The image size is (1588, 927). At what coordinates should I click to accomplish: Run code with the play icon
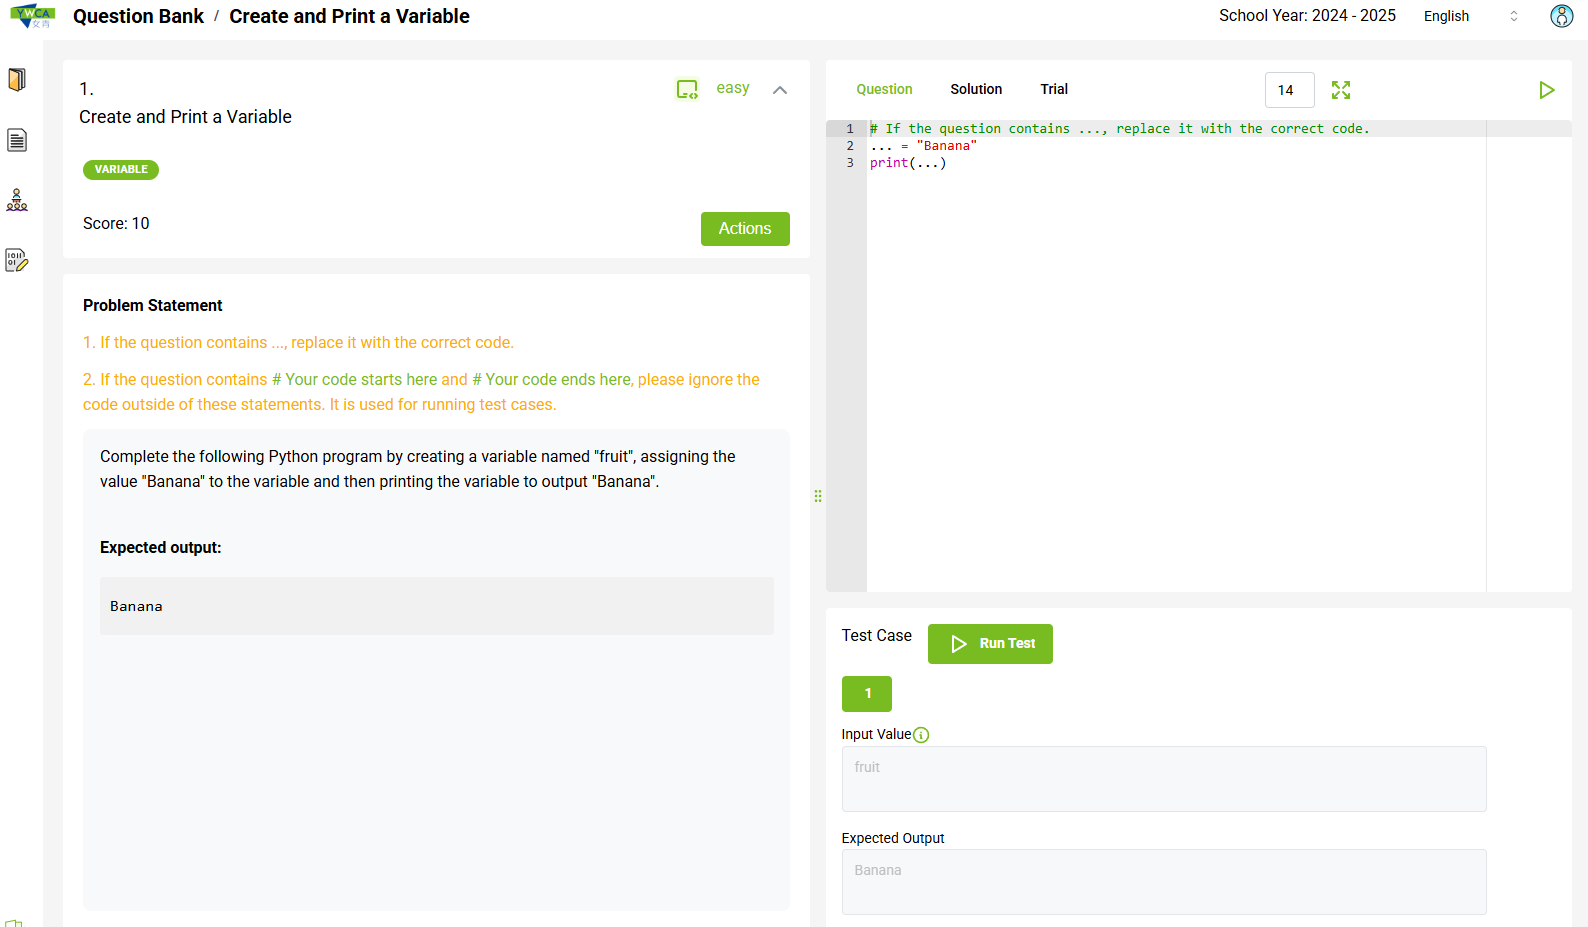[1546, 90]
